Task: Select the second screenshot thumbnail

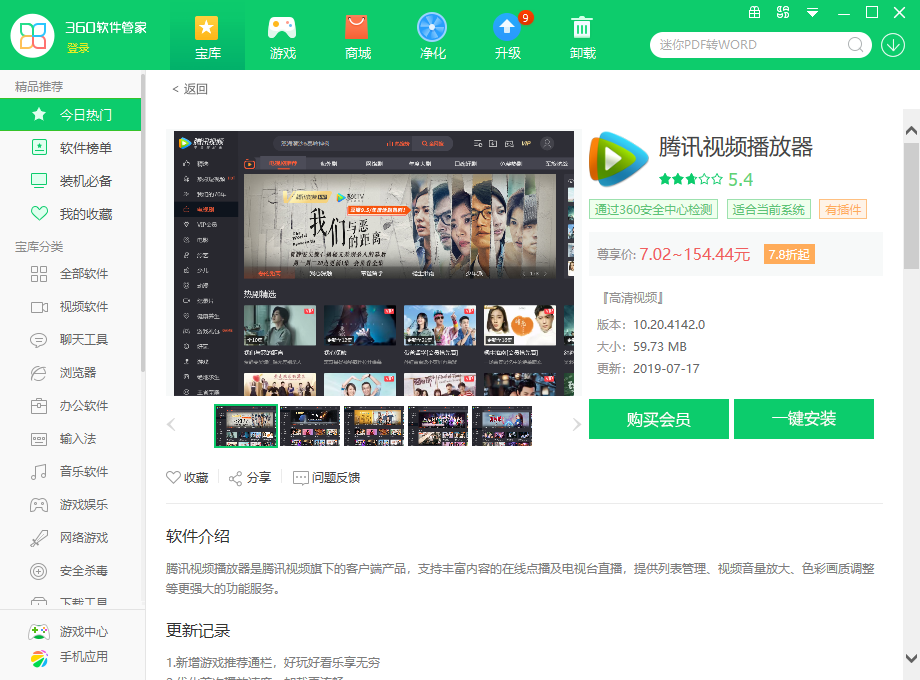Action: point(310,426)
